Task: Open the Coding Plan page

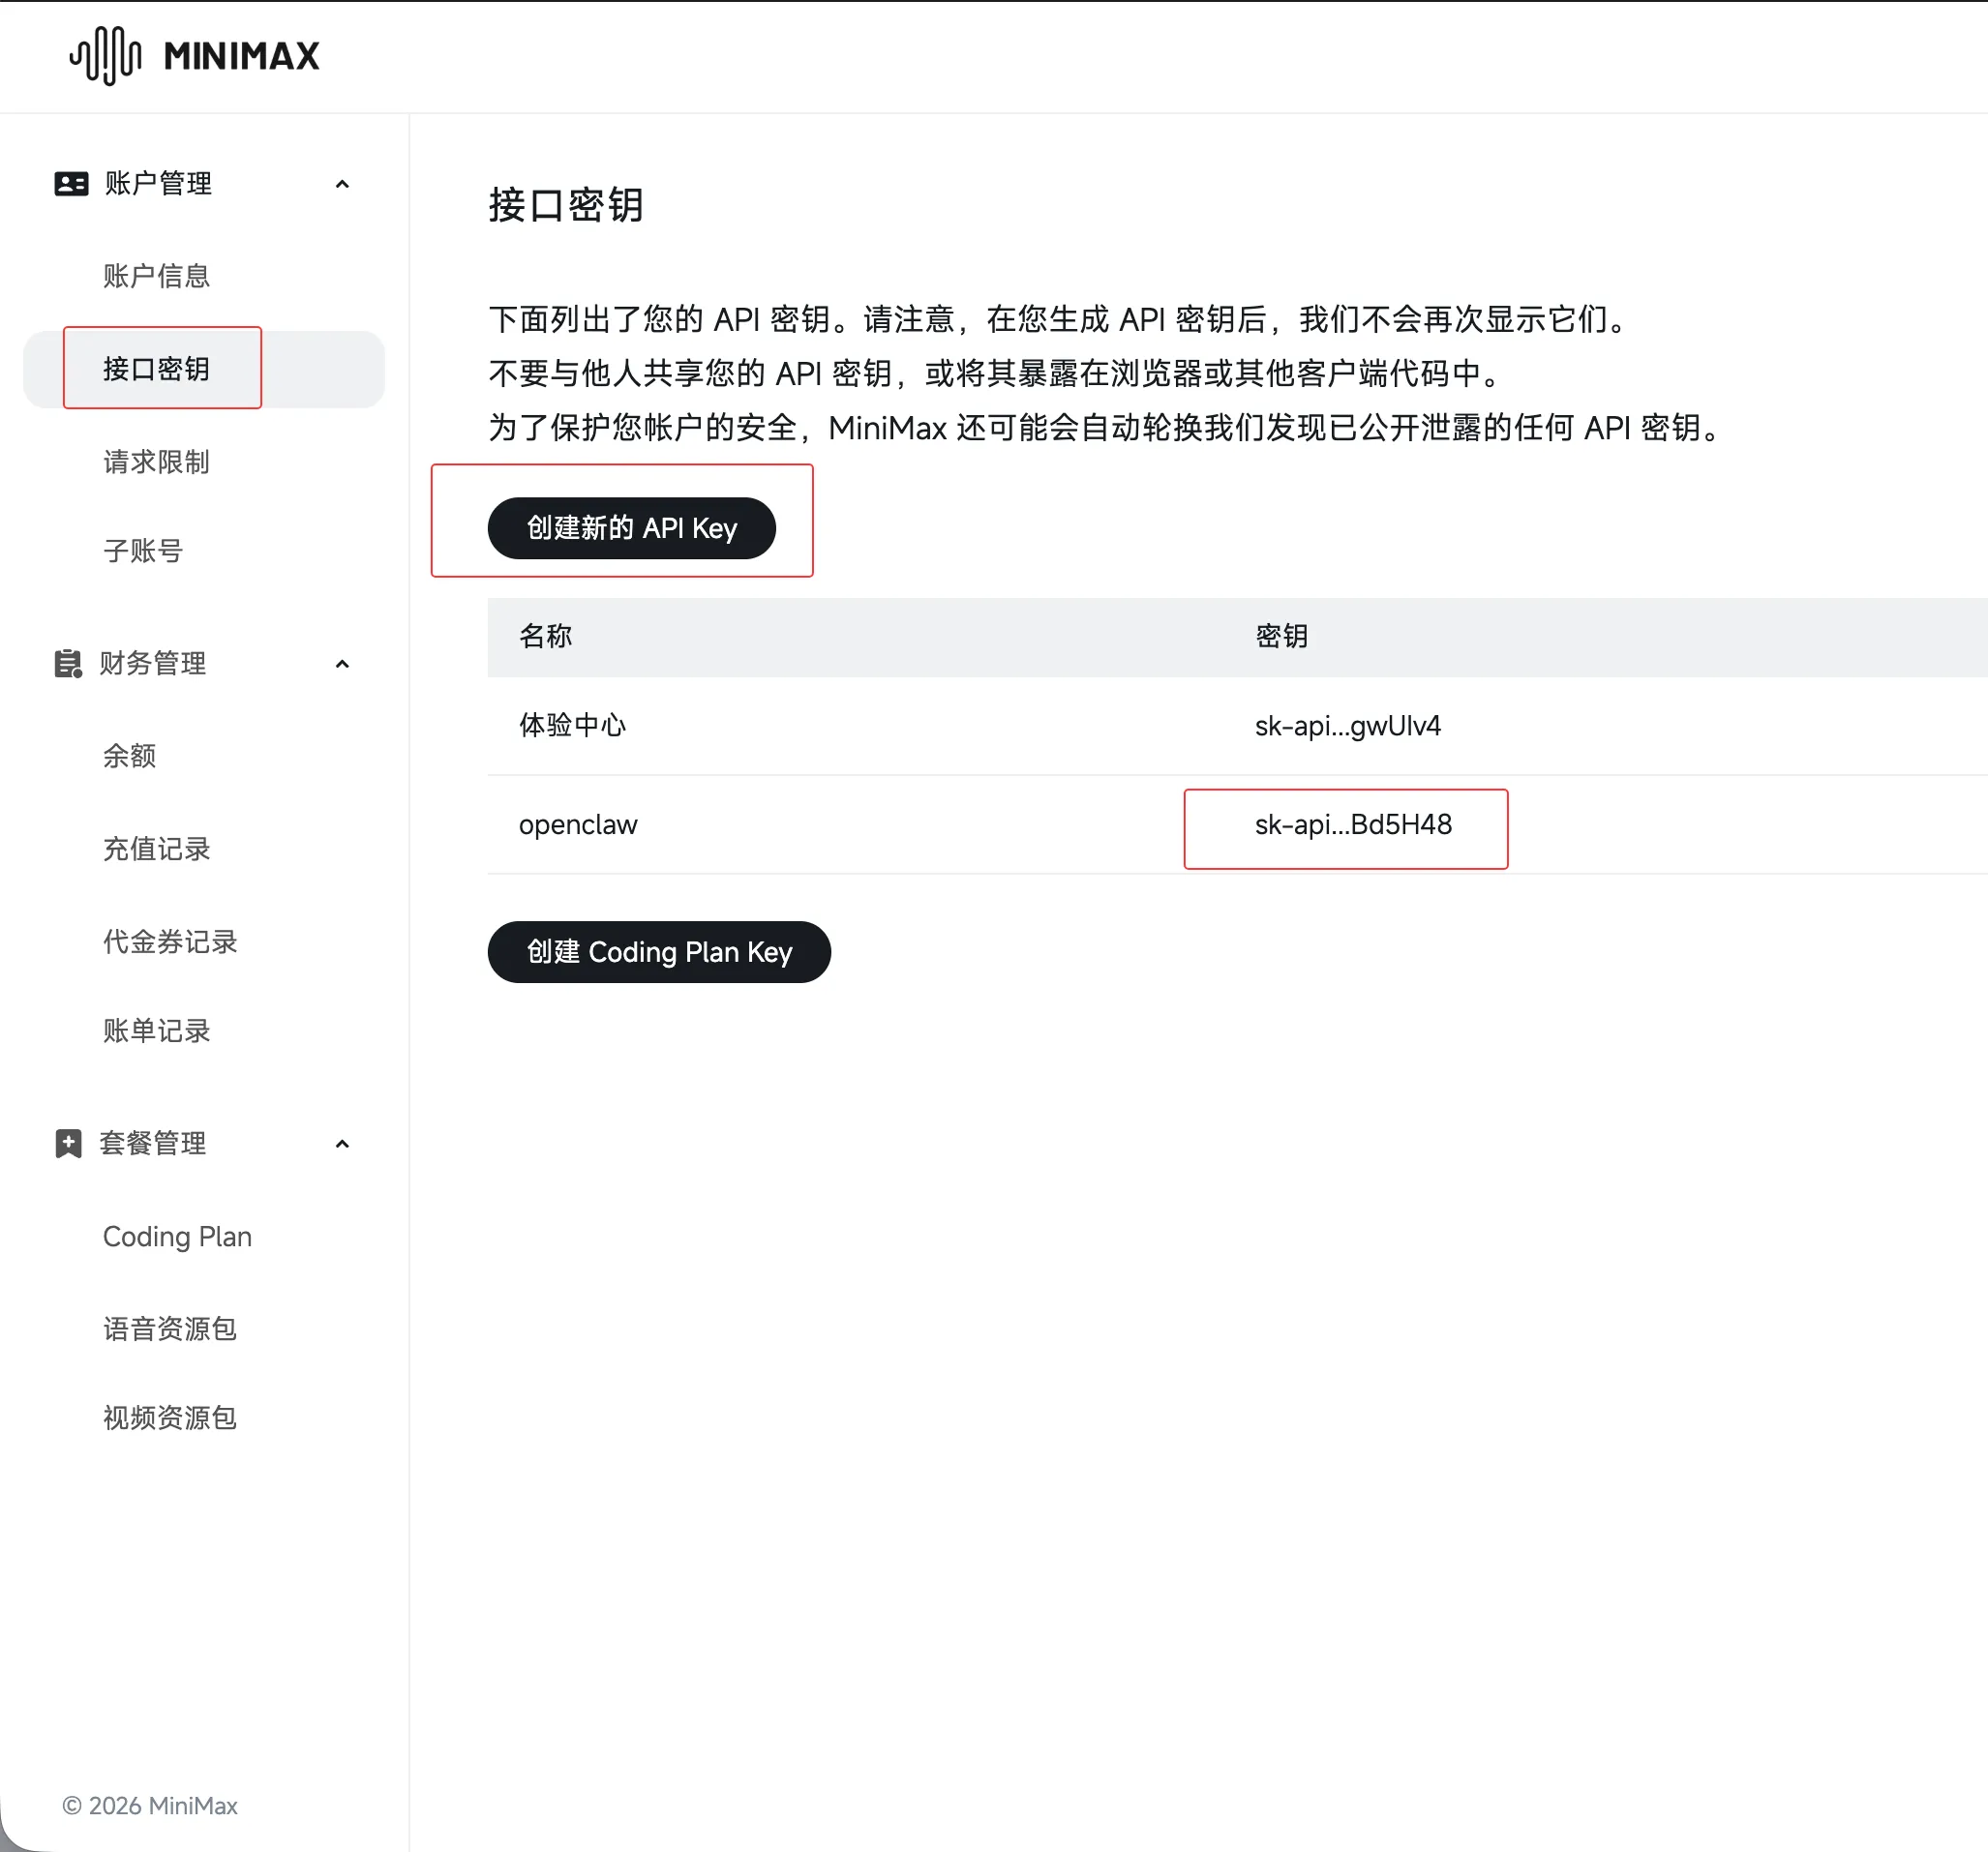Action: pyautogui.click(x=176, y=1236)
